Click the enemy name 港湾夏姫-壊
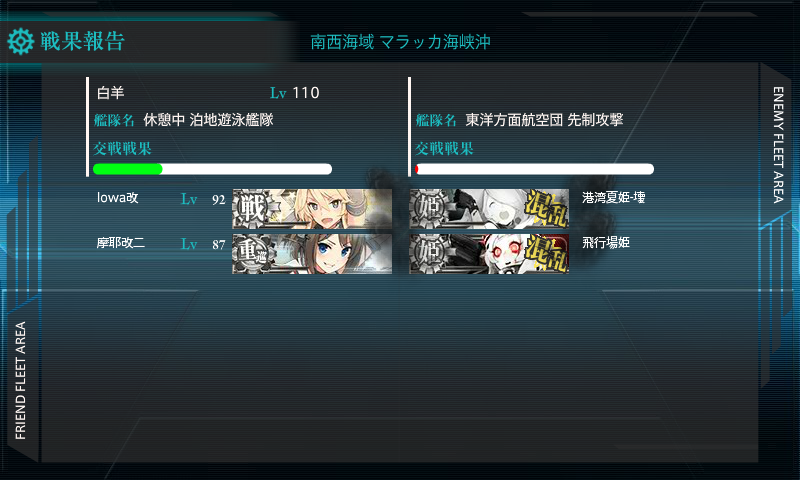 pos(614,197)
